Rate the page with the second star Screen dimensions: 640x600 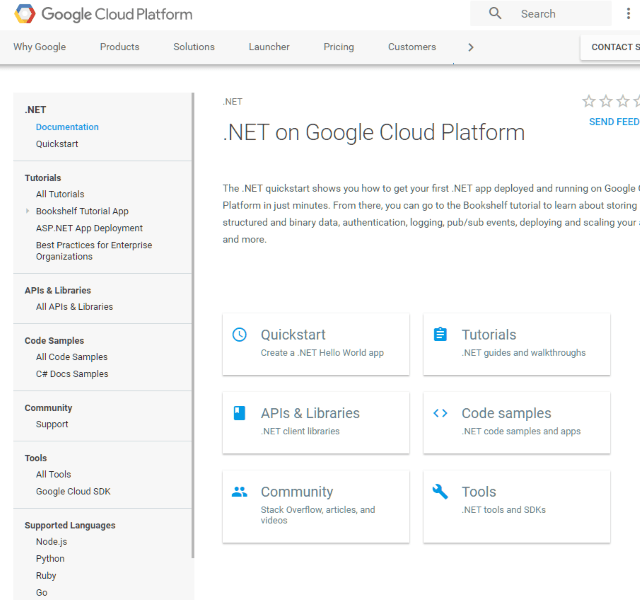point(606,101)
